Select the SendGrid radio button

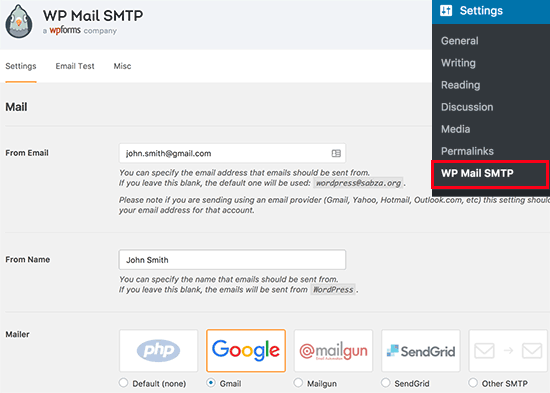(x=385, y=382)
